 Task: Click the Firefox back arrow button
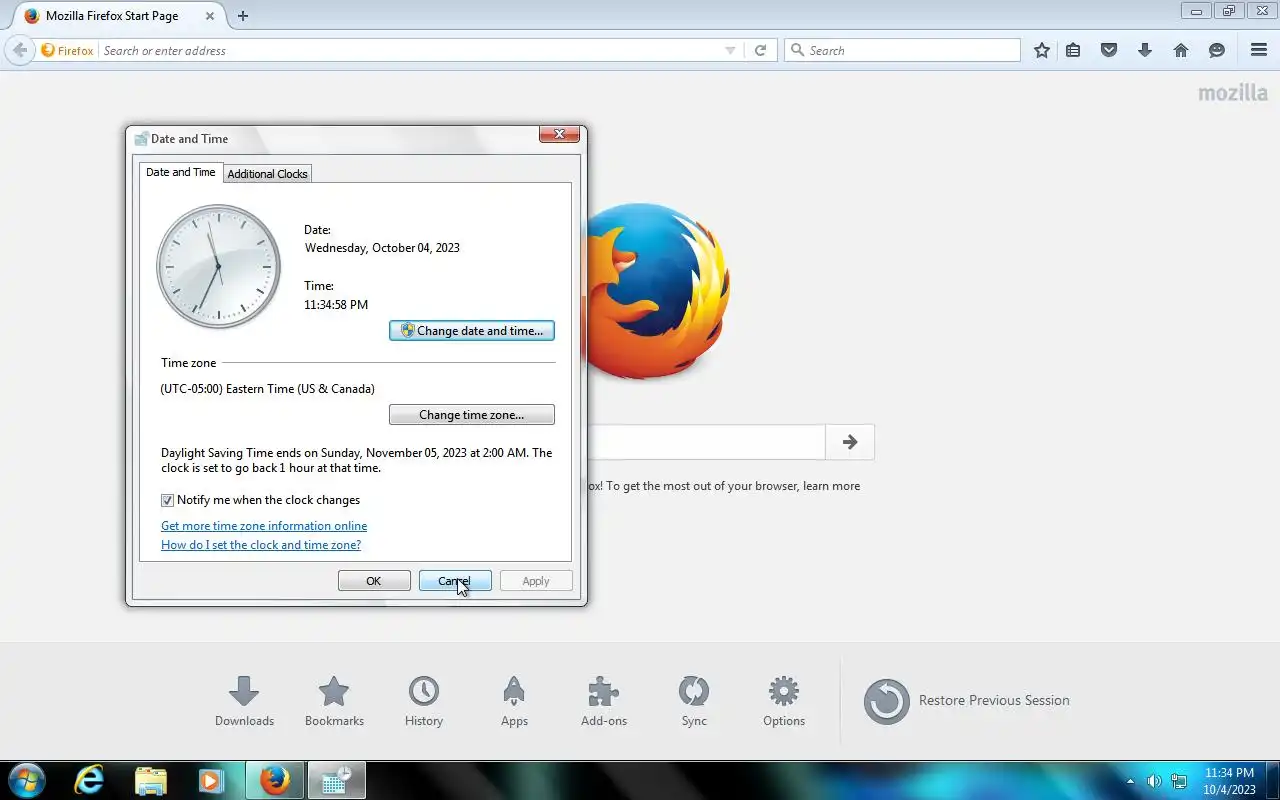tap(19, 50)
